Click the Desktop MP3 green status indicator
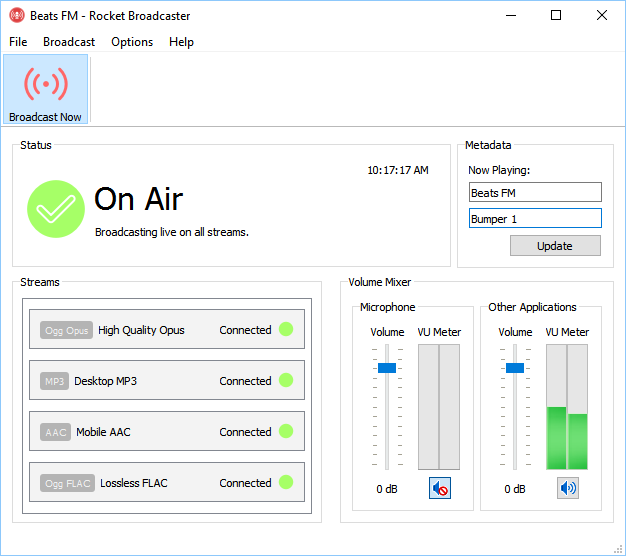This screenshot has width=626, height=556. coord(286,380)
